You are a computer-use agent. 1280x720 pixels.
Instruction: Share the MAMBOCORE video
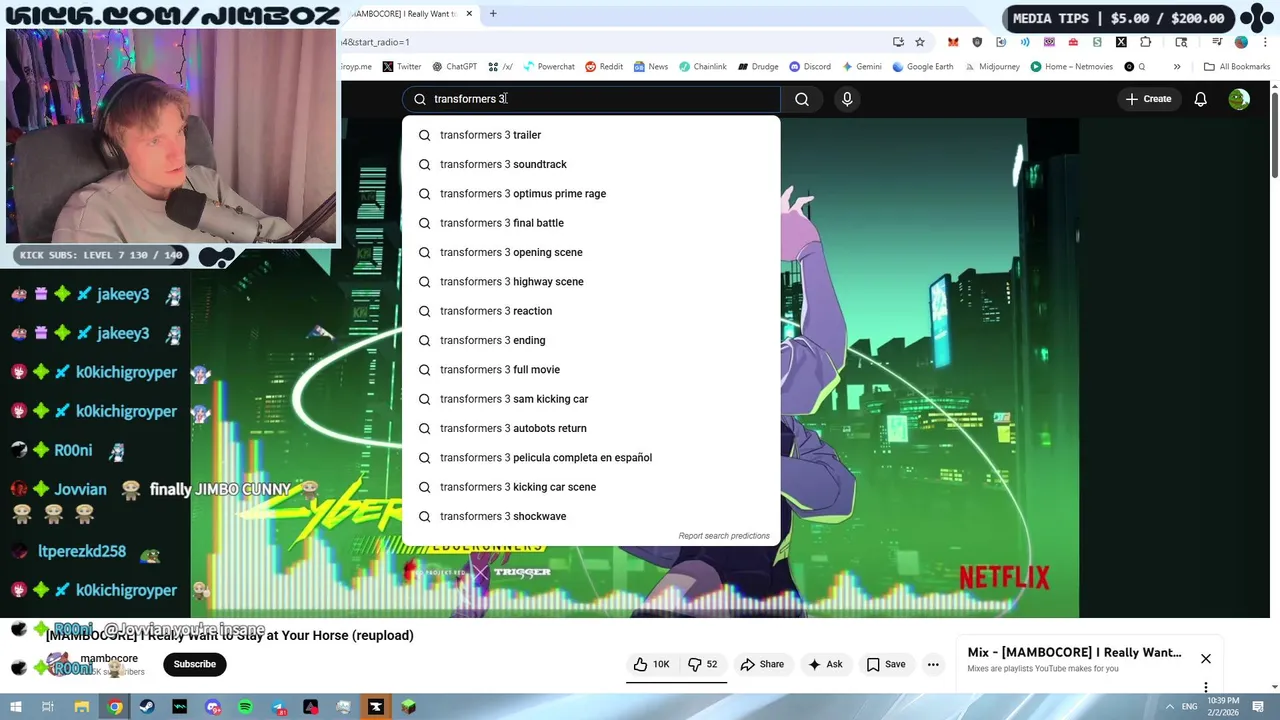(x=762, y=664)
